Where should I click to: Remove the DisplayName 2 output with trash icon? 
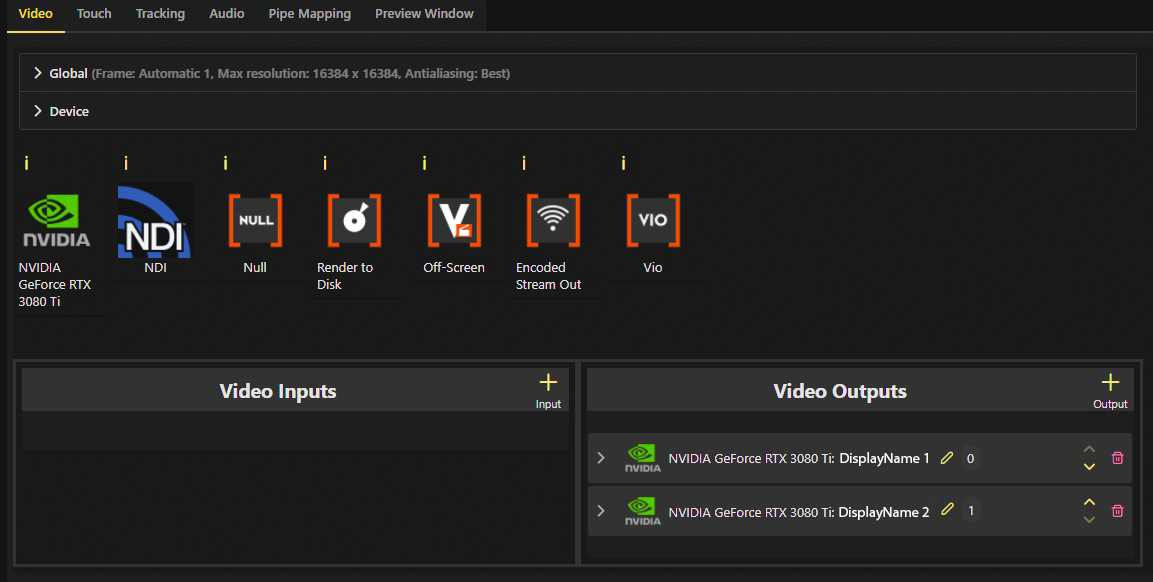(1118, 511)
